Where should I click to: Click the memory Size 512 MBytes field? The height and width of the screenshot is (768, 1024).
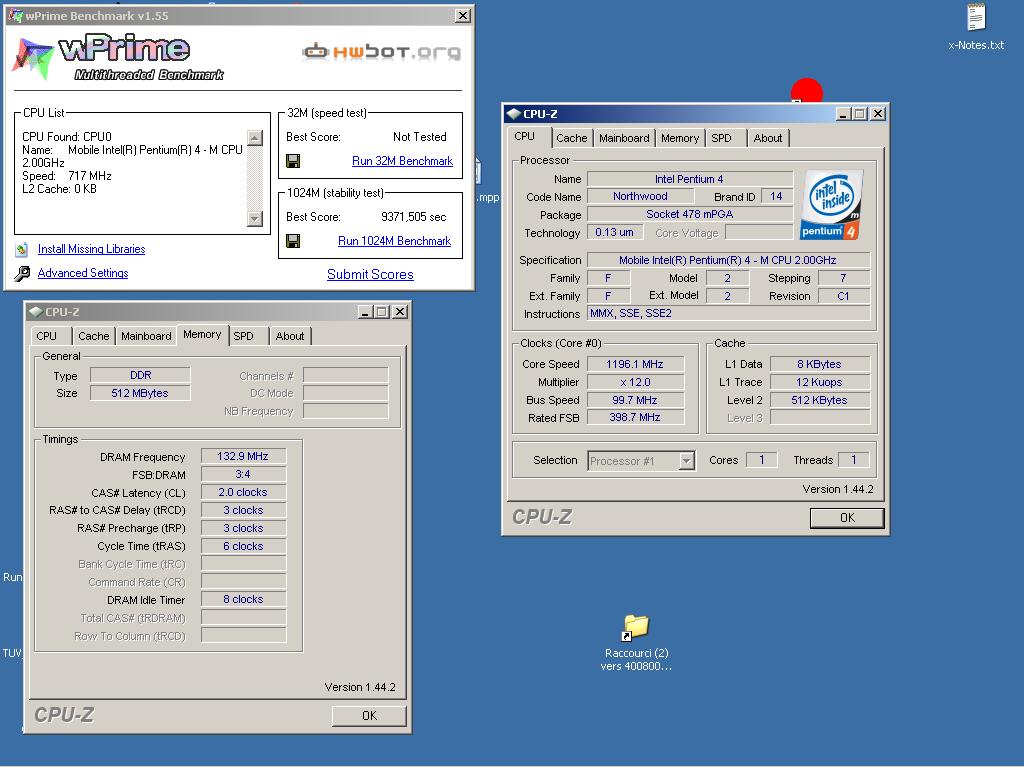[x=140, y=392]
